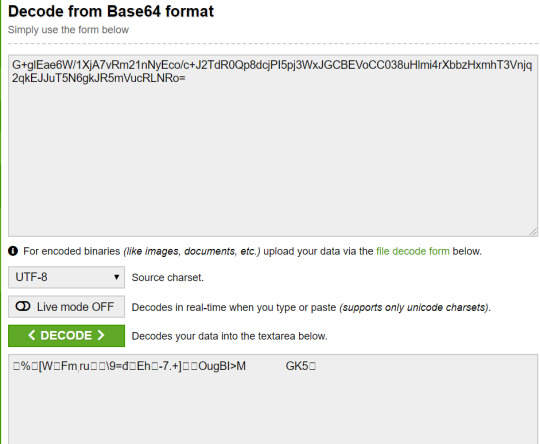540x444 pixels.
Task: Click the Base64 string's first line
Action: (272, 65)
